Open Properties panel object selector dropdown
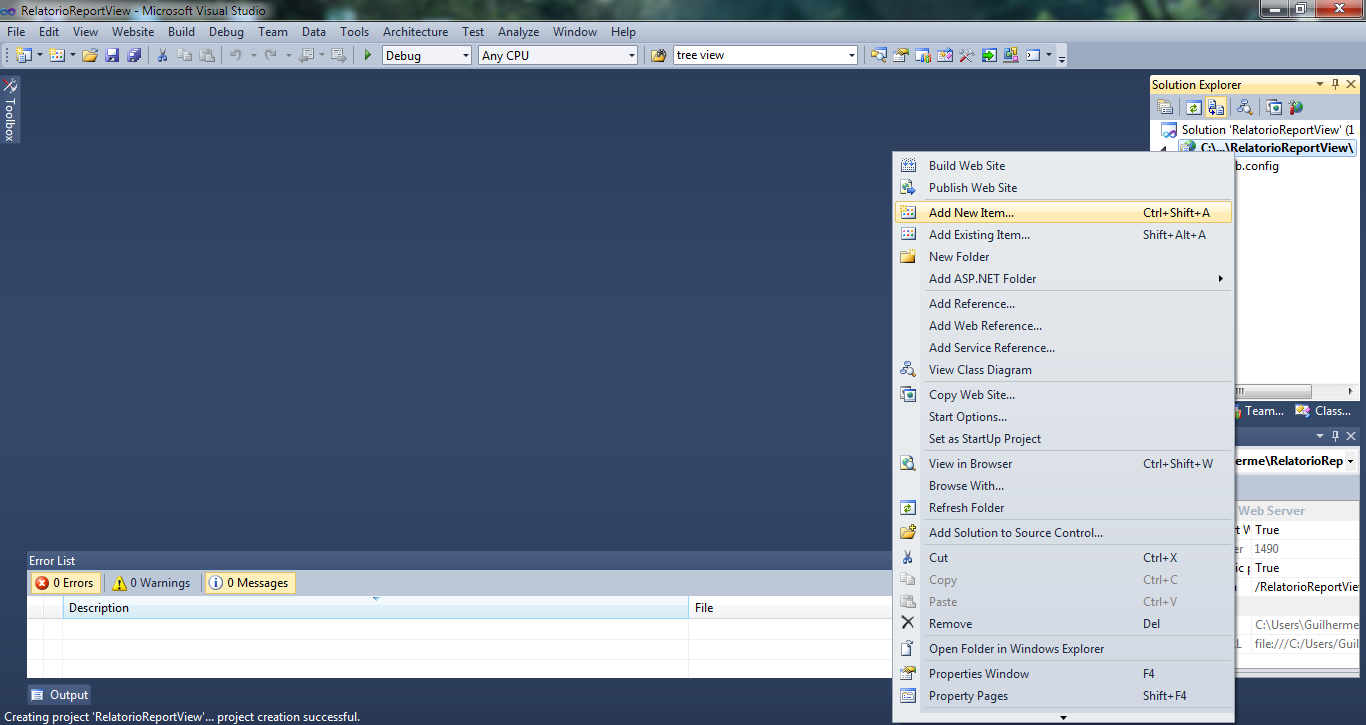 pyautogui.click(x=1350, y=461)
